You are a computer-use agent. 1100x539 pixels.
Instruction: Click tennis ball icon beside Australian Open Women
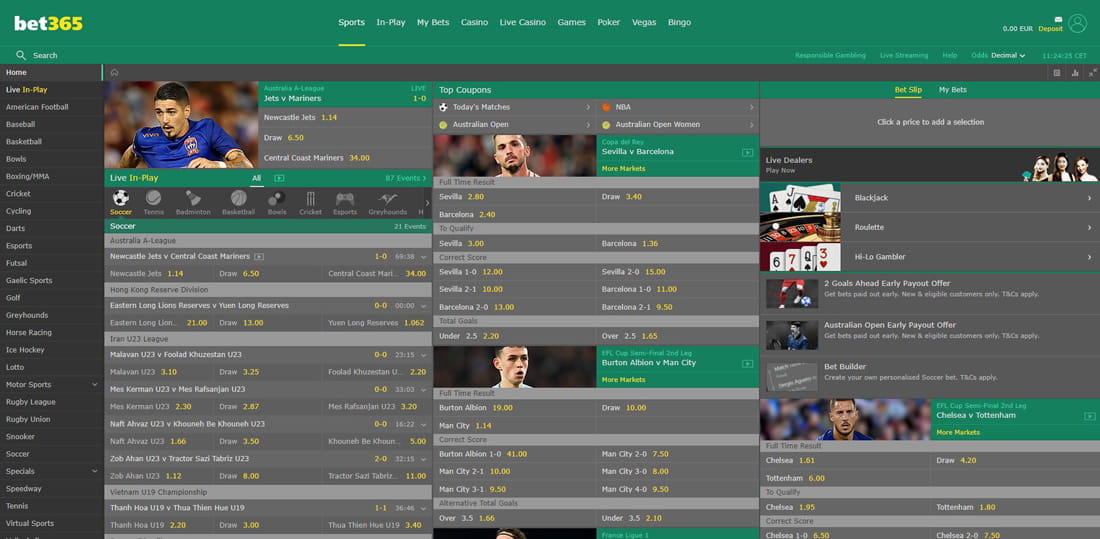coord(606,125)
